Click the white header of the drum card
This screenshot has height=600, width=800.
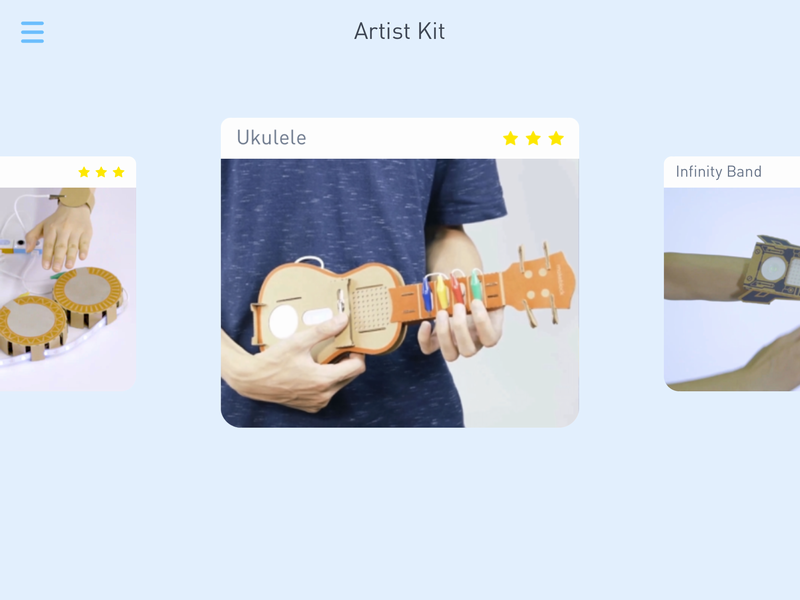pos(68,172)
